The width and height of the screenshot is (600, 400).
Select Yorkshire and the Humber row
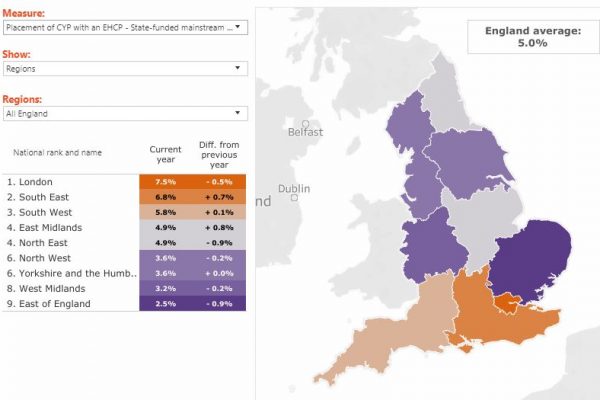(x=70, y=273)
